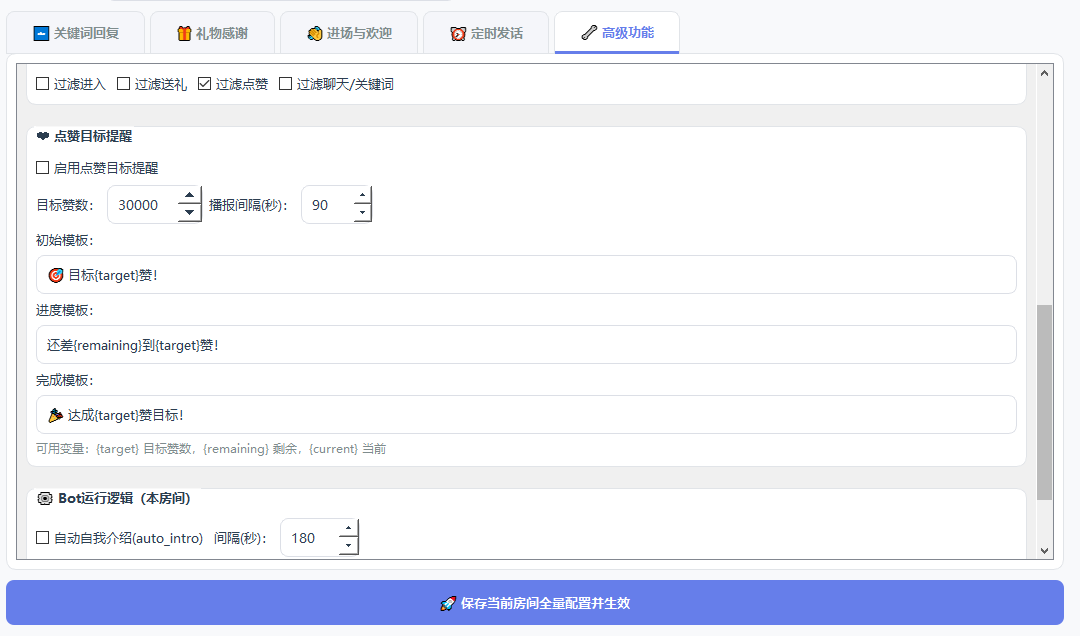Click down arrow of 播报间隔 spinner
Image resolution: width=1080 pixels, height=636 pixels.
(x=361, y=213)
